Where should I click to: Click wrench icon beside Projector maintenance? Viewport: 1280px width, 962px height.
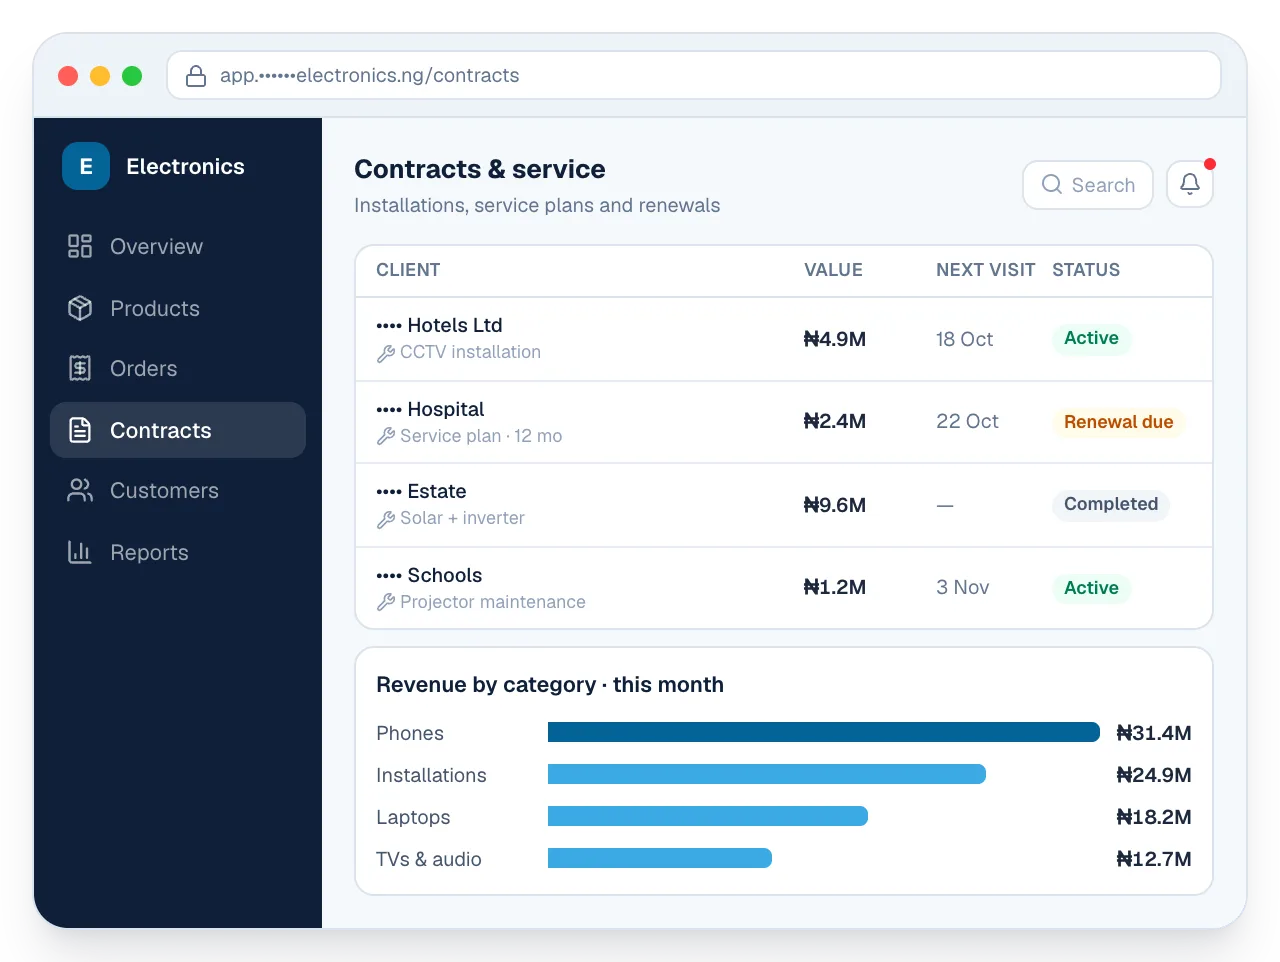click(x=386, y=602)
